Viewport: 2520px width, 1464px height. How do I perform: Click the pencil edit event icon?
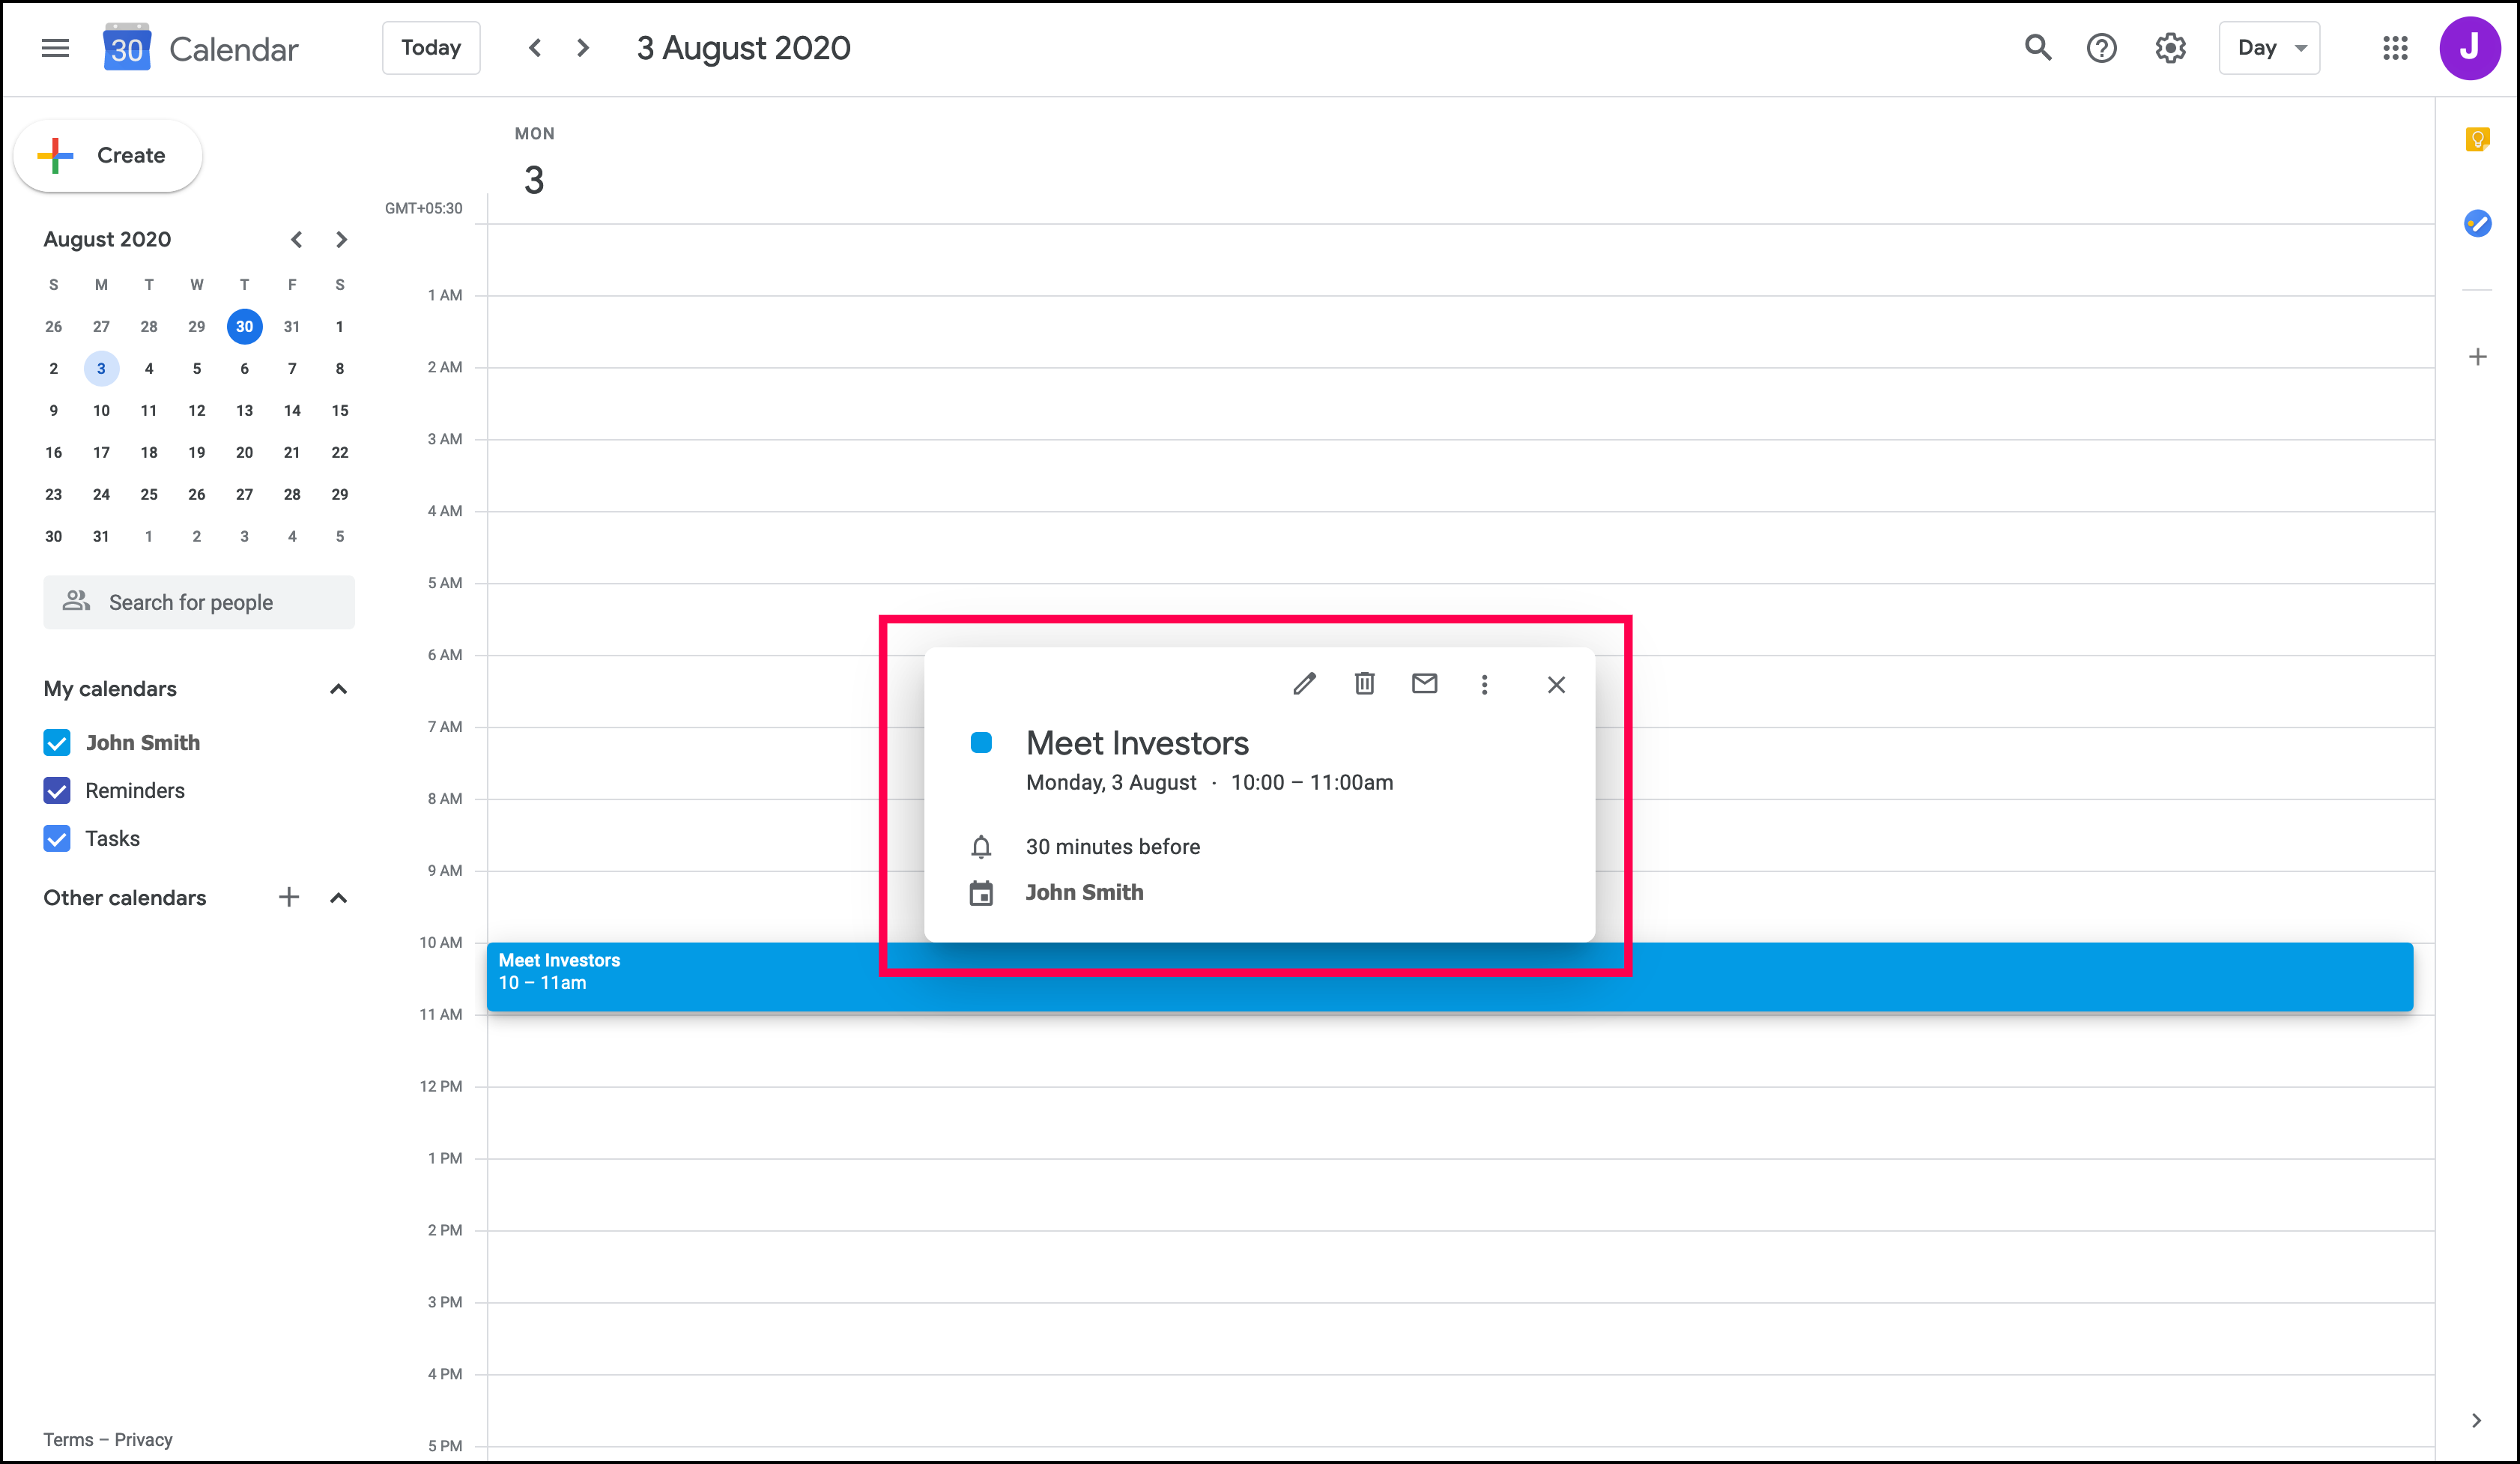[1304, 684]
